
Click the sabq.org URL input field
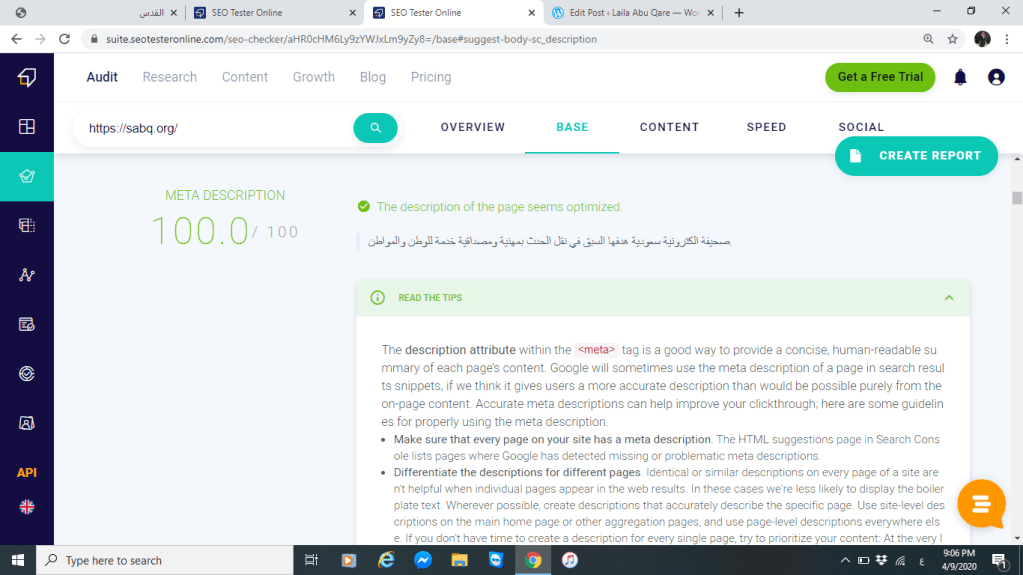pos(215,128)
